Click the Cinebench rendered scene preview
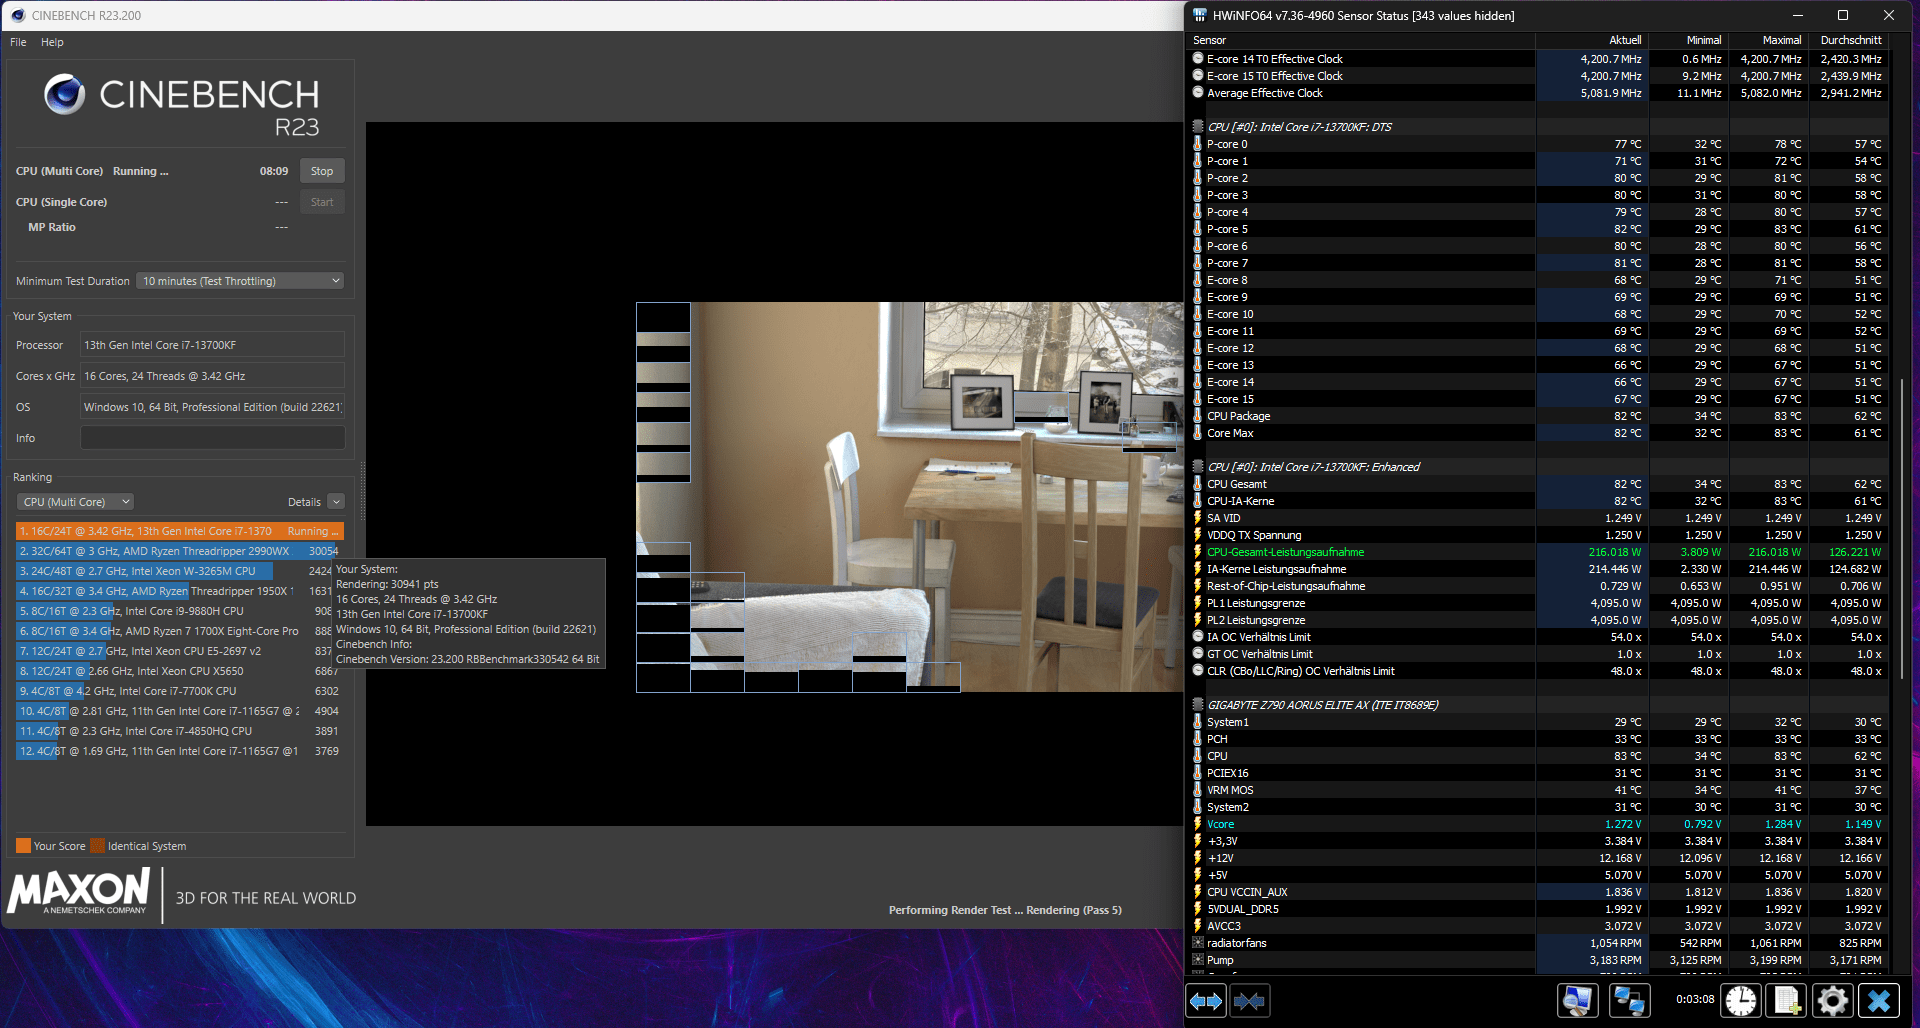 910,497
